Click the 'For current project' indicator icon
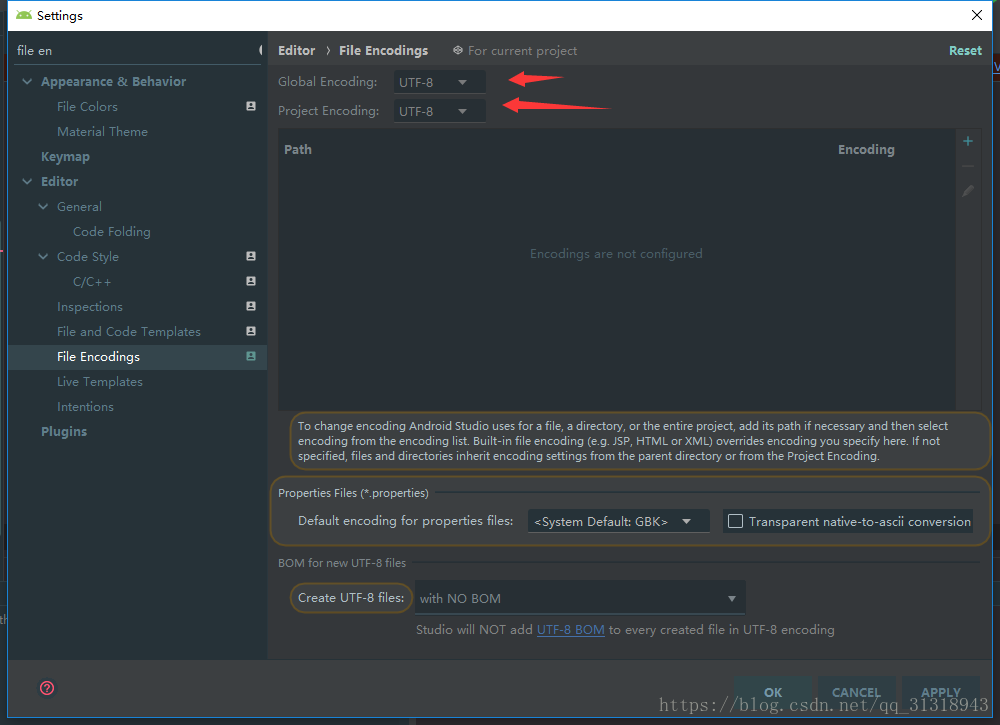1000x725 pixels. 457,50
